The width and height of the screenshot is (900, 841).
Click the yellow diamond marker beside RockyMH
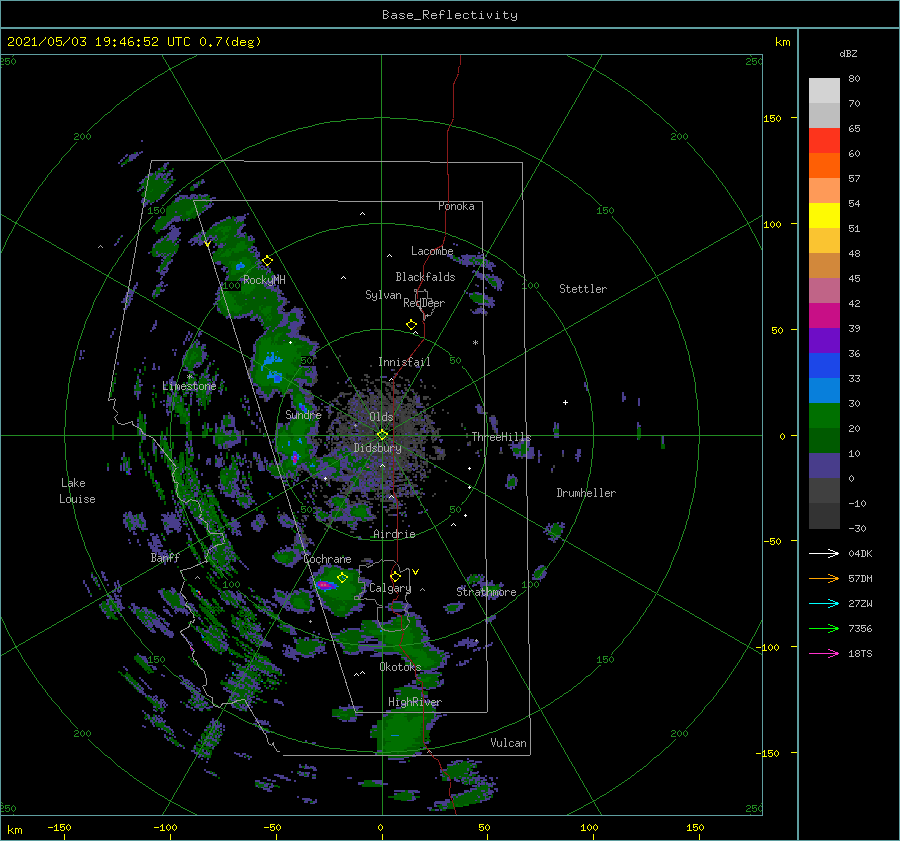(267, 261)
